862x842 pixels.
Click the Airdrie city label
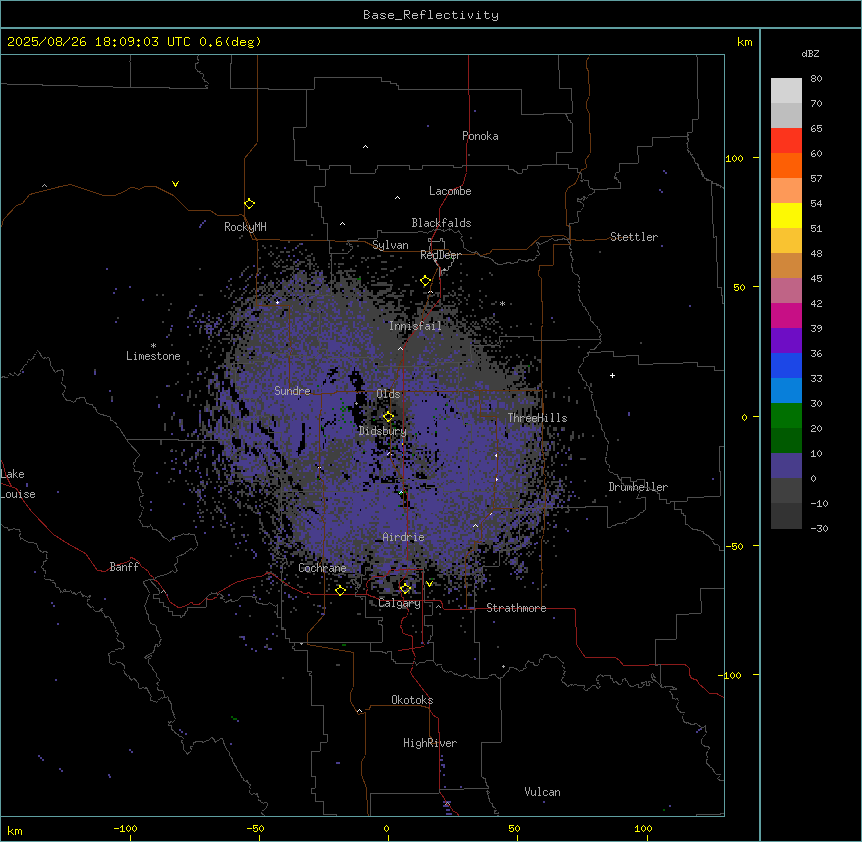click(x=404, y=537)
